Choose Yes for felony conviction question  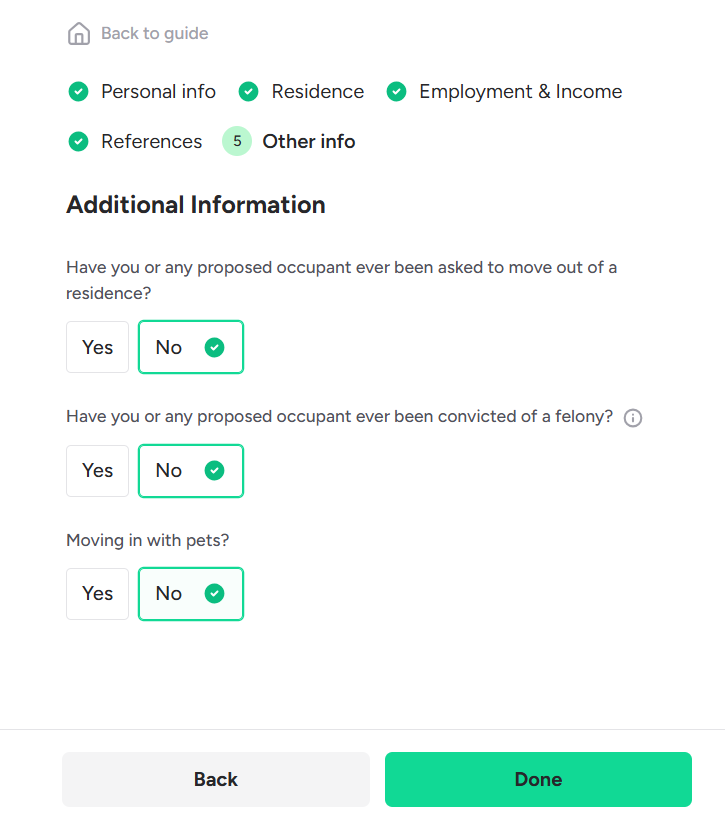(98, 471)
